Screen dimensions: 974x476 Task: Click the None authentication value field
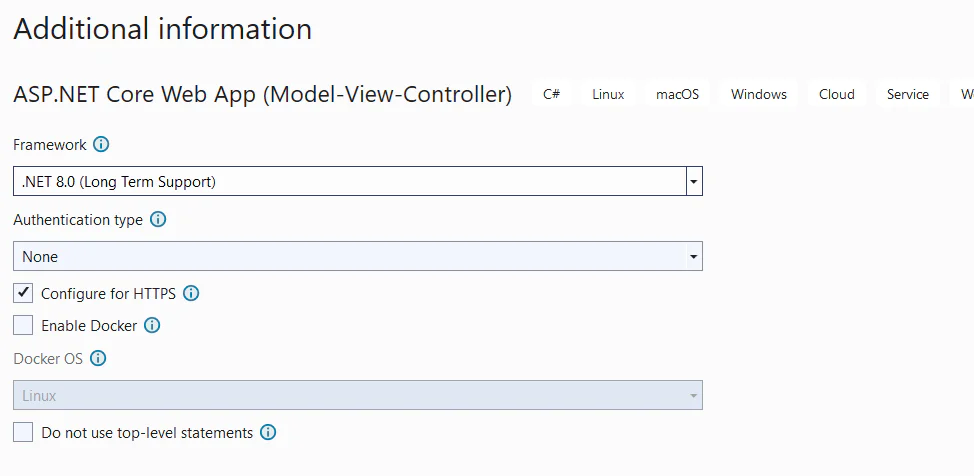point(350,256)
